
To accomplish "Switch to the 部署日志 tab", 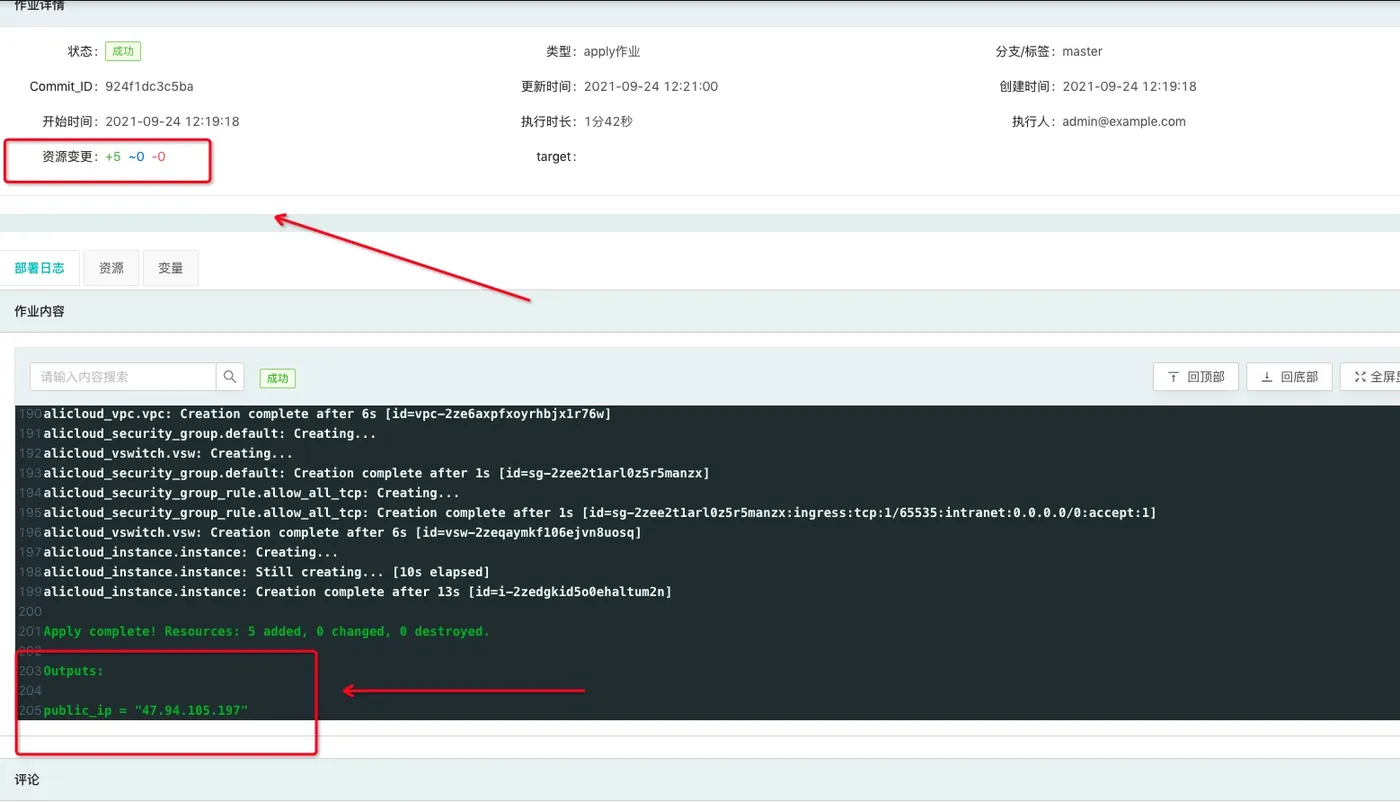I will coord(40,268).
